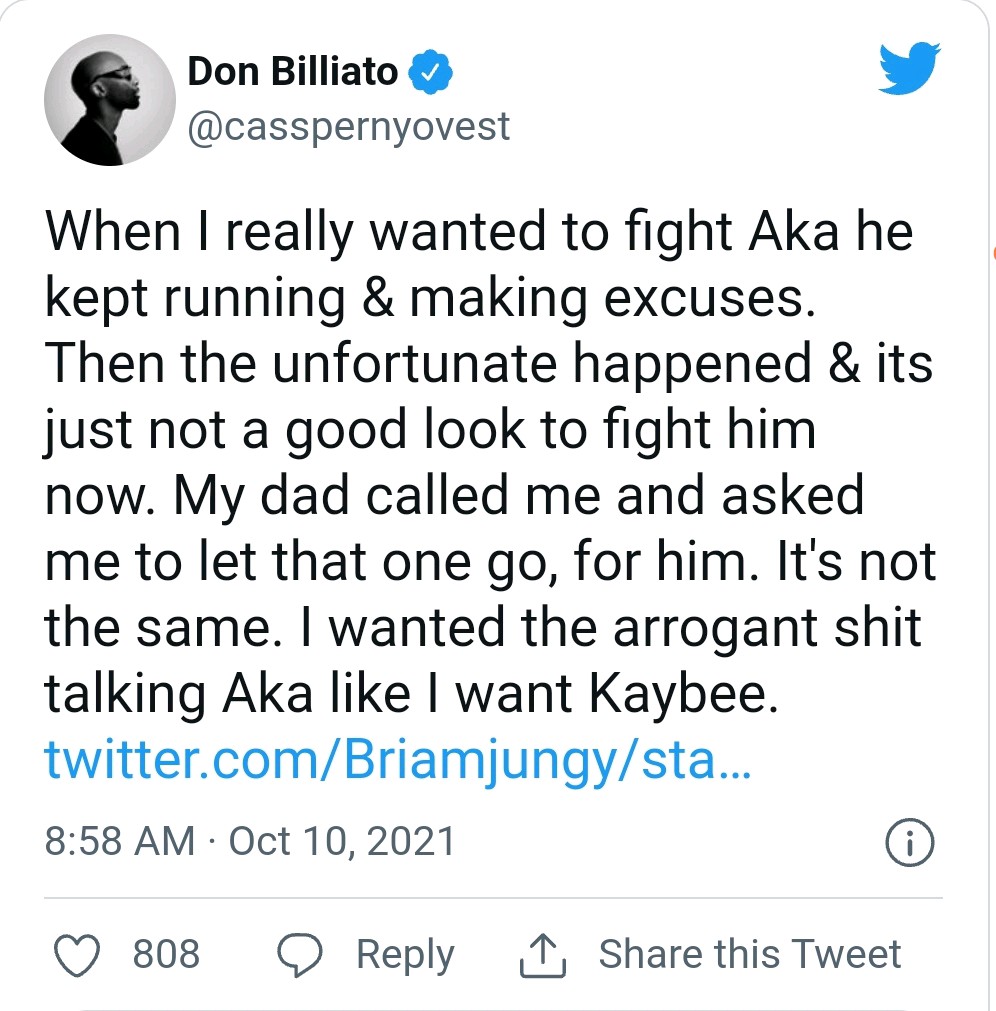This screenshot has height=1011, width=996.
Task: Open the info icon beside the timestamp
Action: click(x=909, y=843)
